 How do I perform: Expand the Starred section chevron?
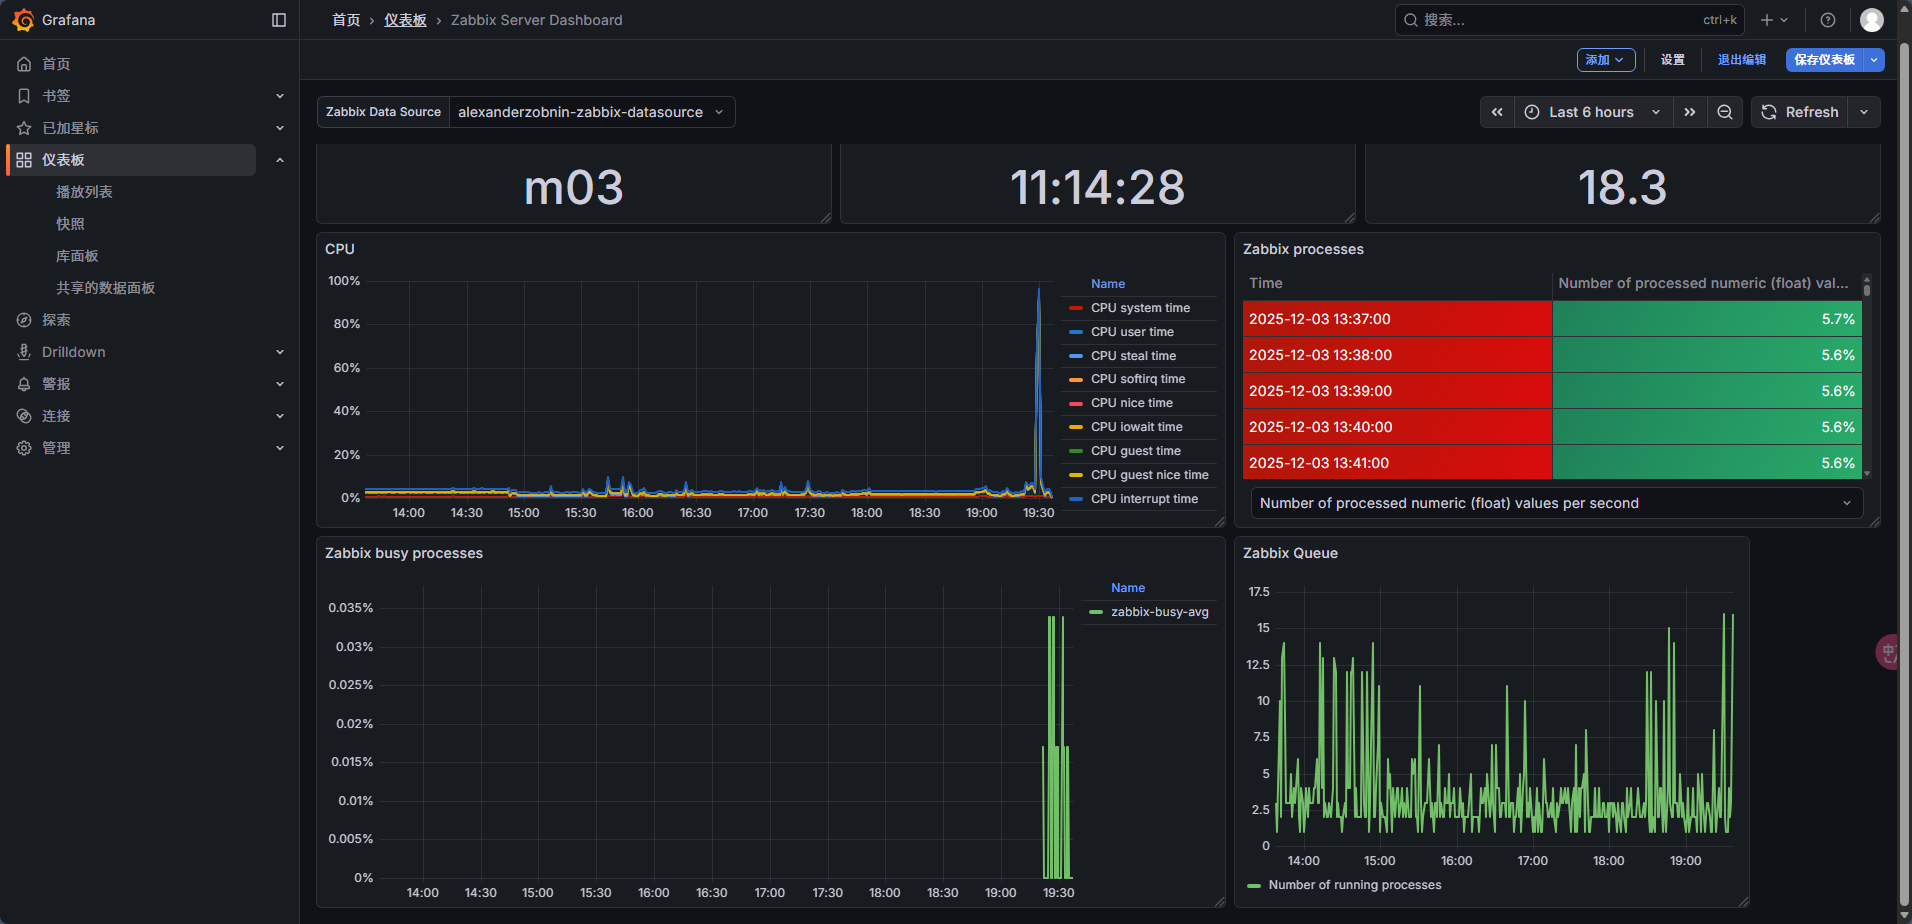(x=280, y=128)
